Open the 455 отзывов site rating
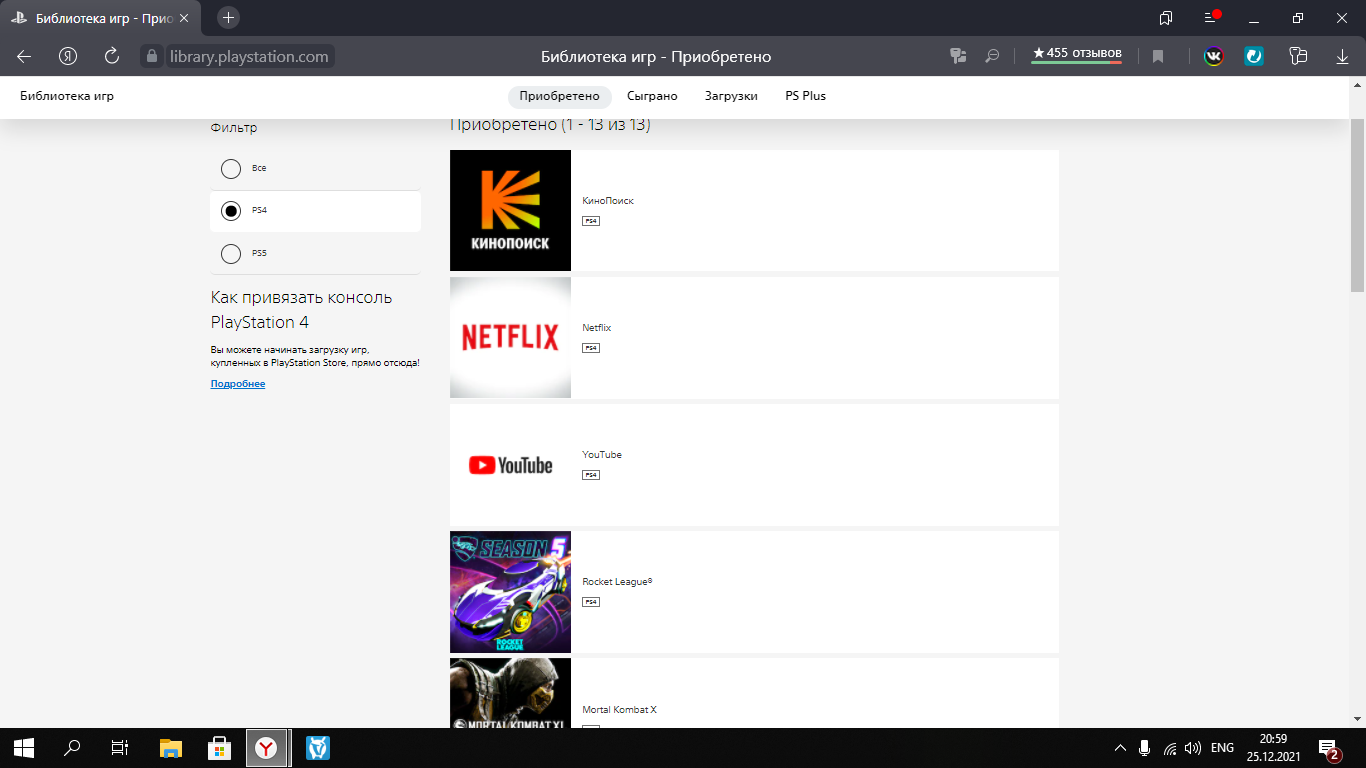This screenshot has height=768, width=1366. [x=1077, y=54]
